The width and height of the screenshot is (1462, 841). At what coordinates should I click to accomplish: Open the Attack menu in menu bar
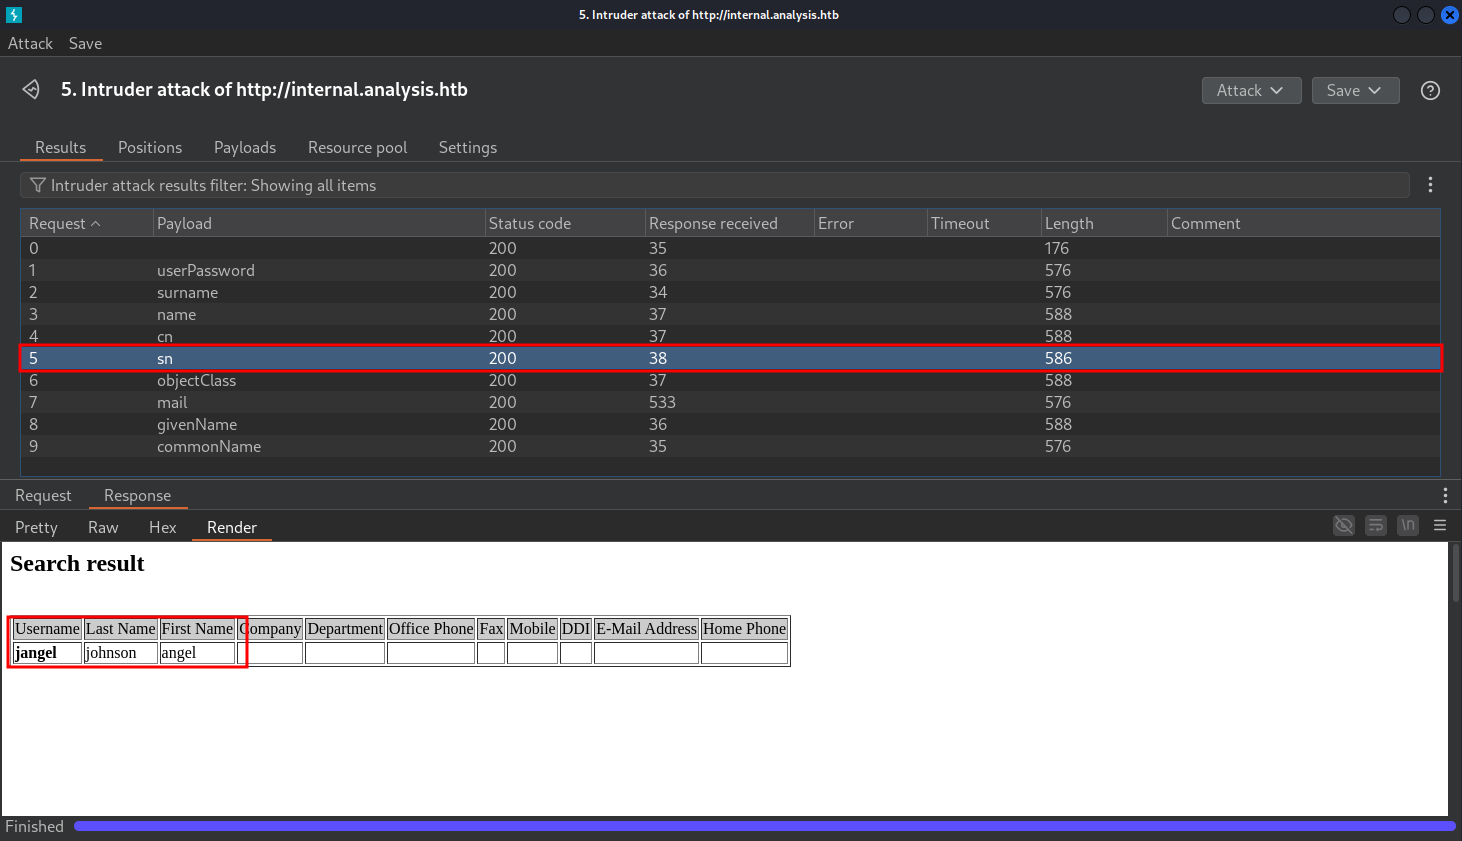30,44
